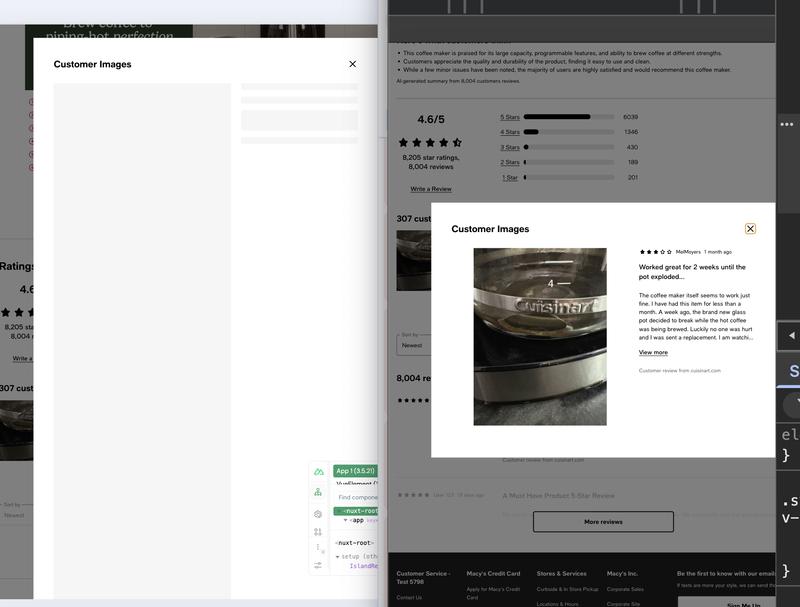800x607 pixels.
Task: Click the 3 Stars rating bar
Action: (568, 147)
